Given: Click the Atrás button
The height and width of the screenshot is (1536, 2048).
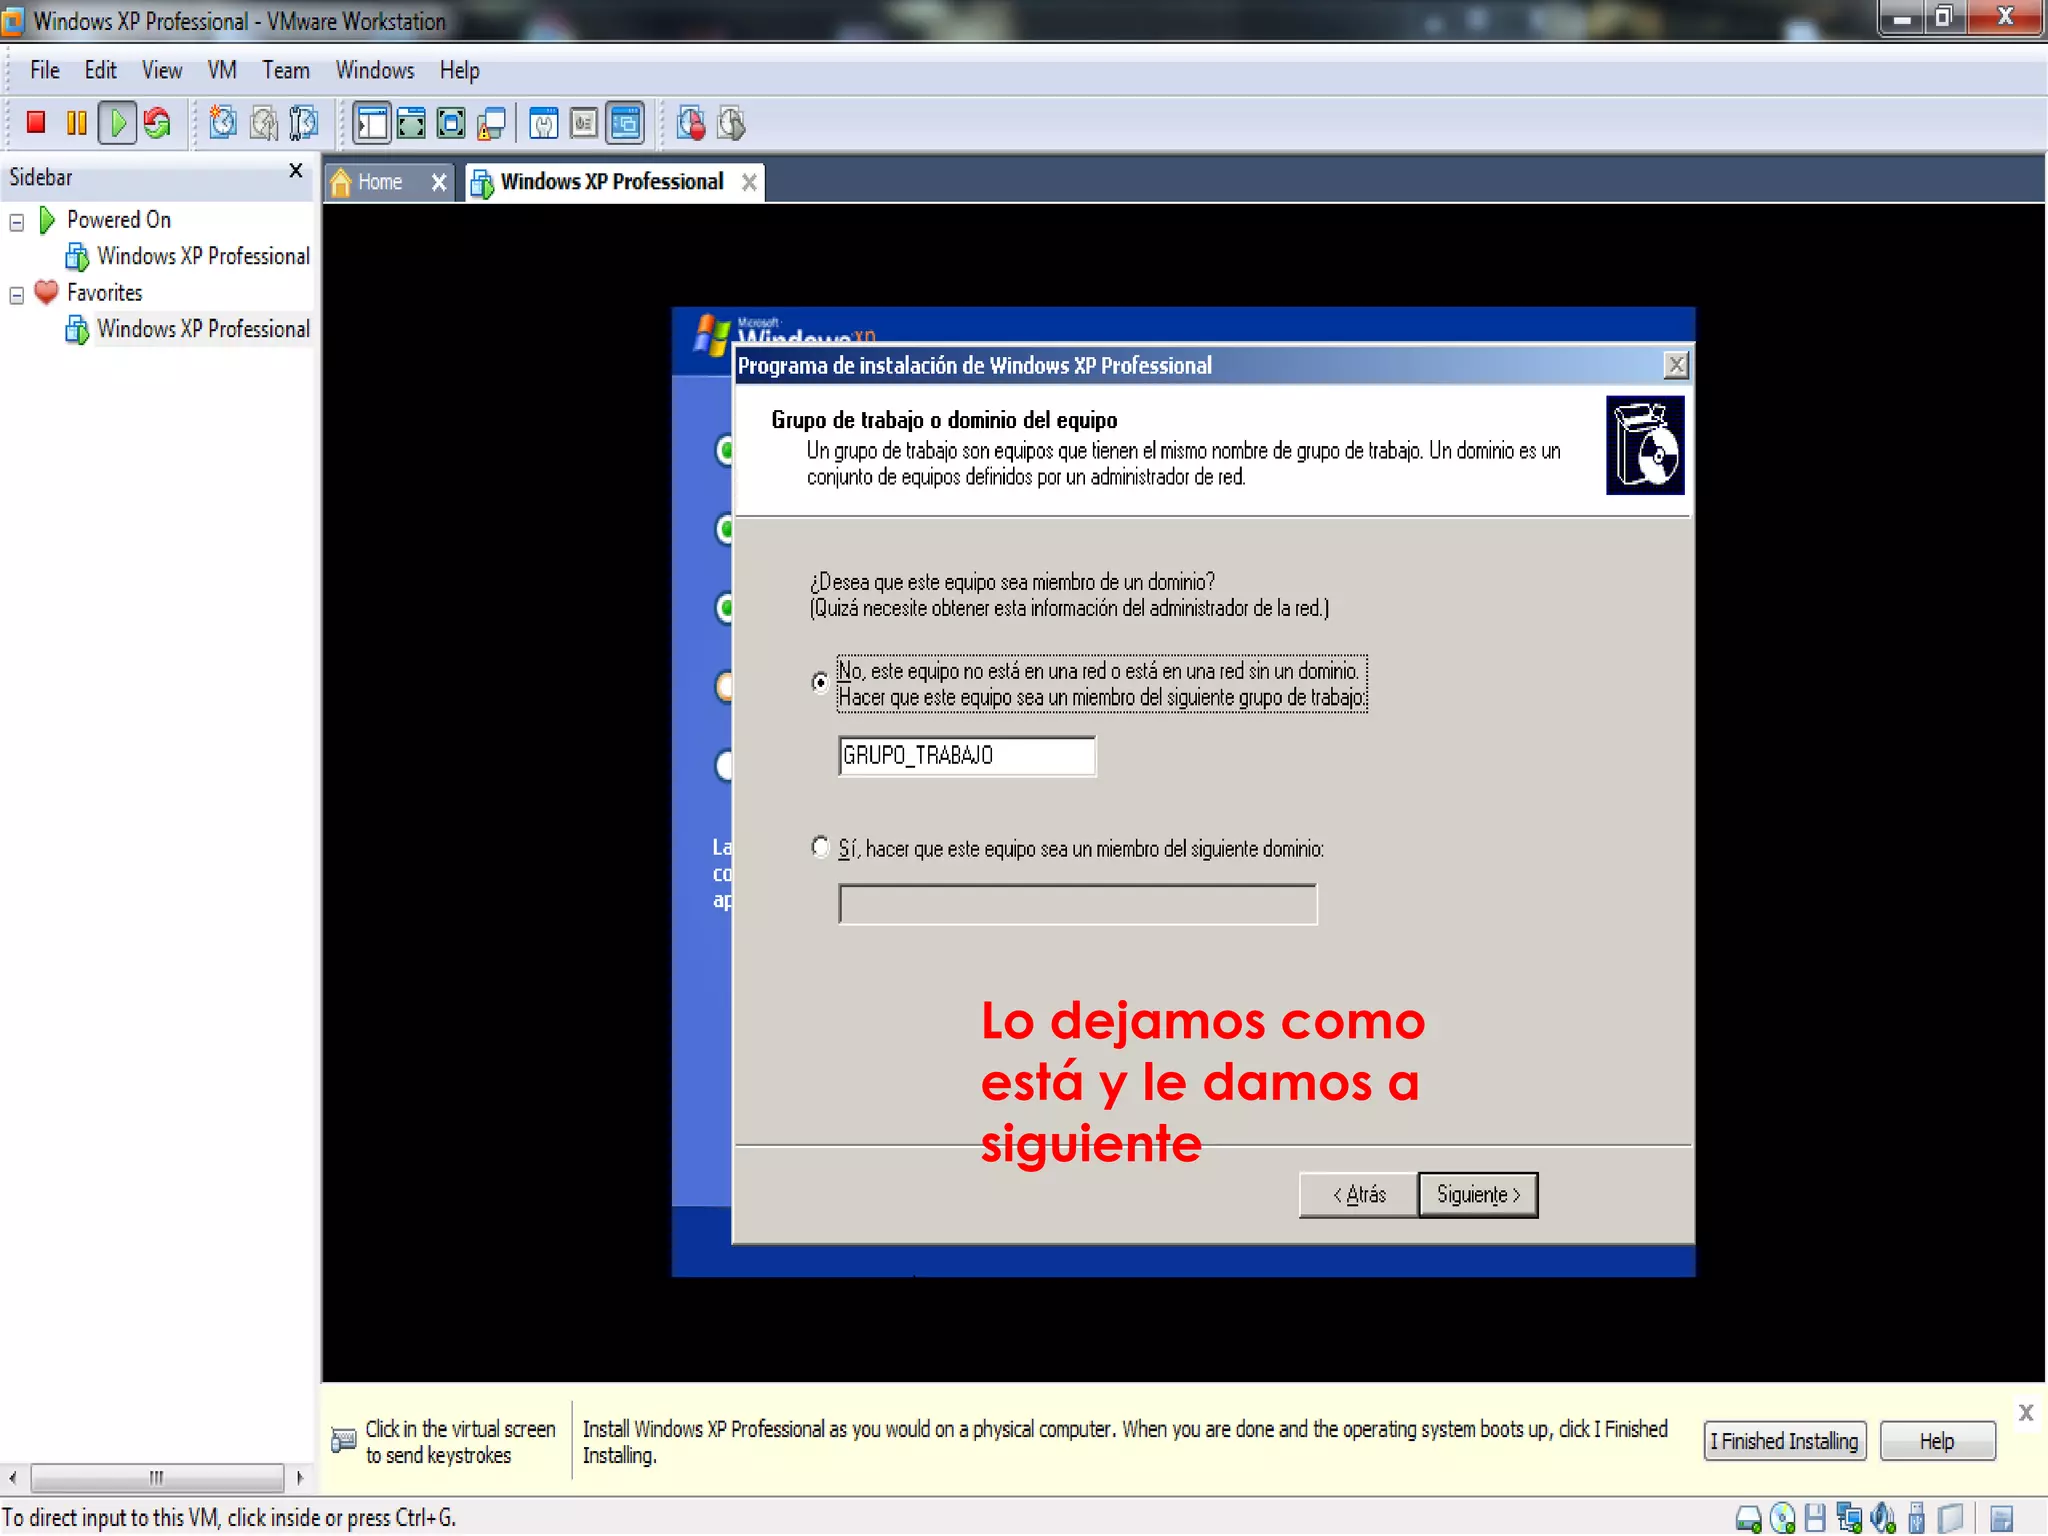Looking at the screenshot, I should coord(1358,1194).
